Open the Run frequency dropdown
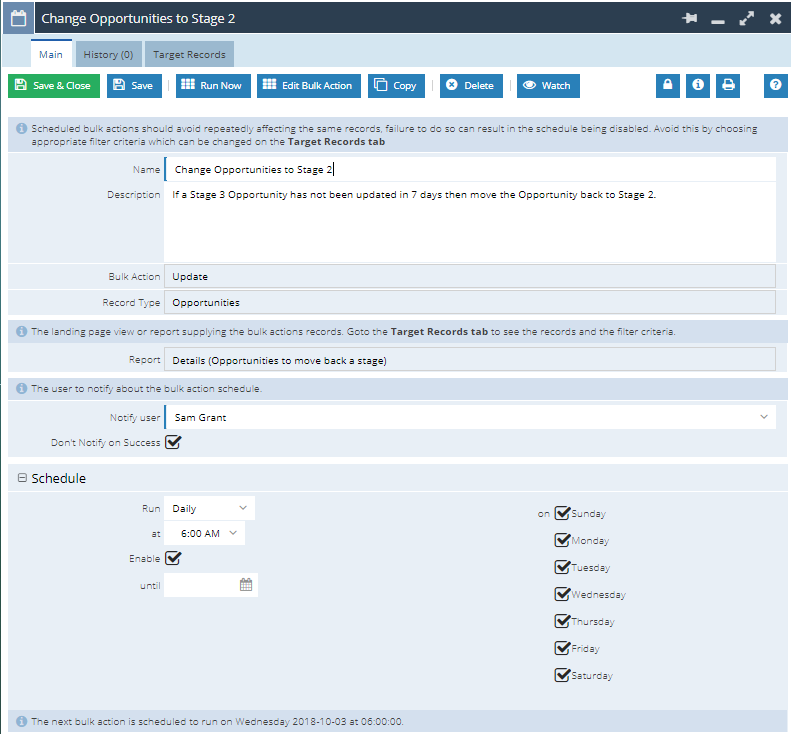791x734 pixels. coord(209,508)
